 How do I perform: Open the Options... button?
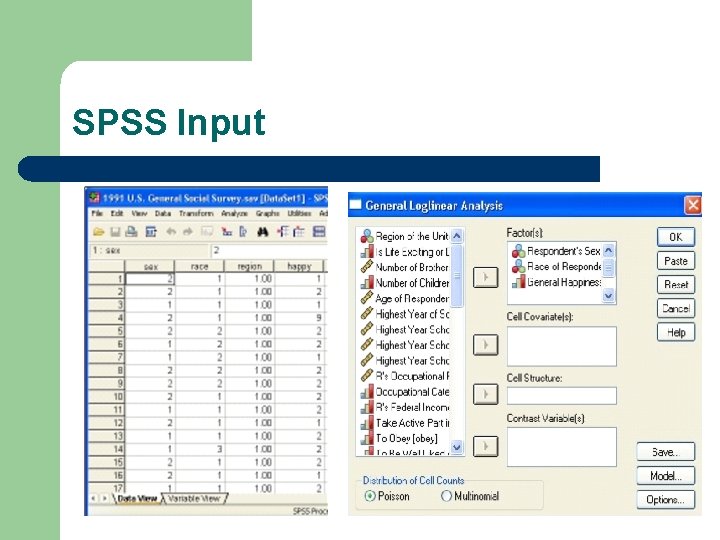666,500
